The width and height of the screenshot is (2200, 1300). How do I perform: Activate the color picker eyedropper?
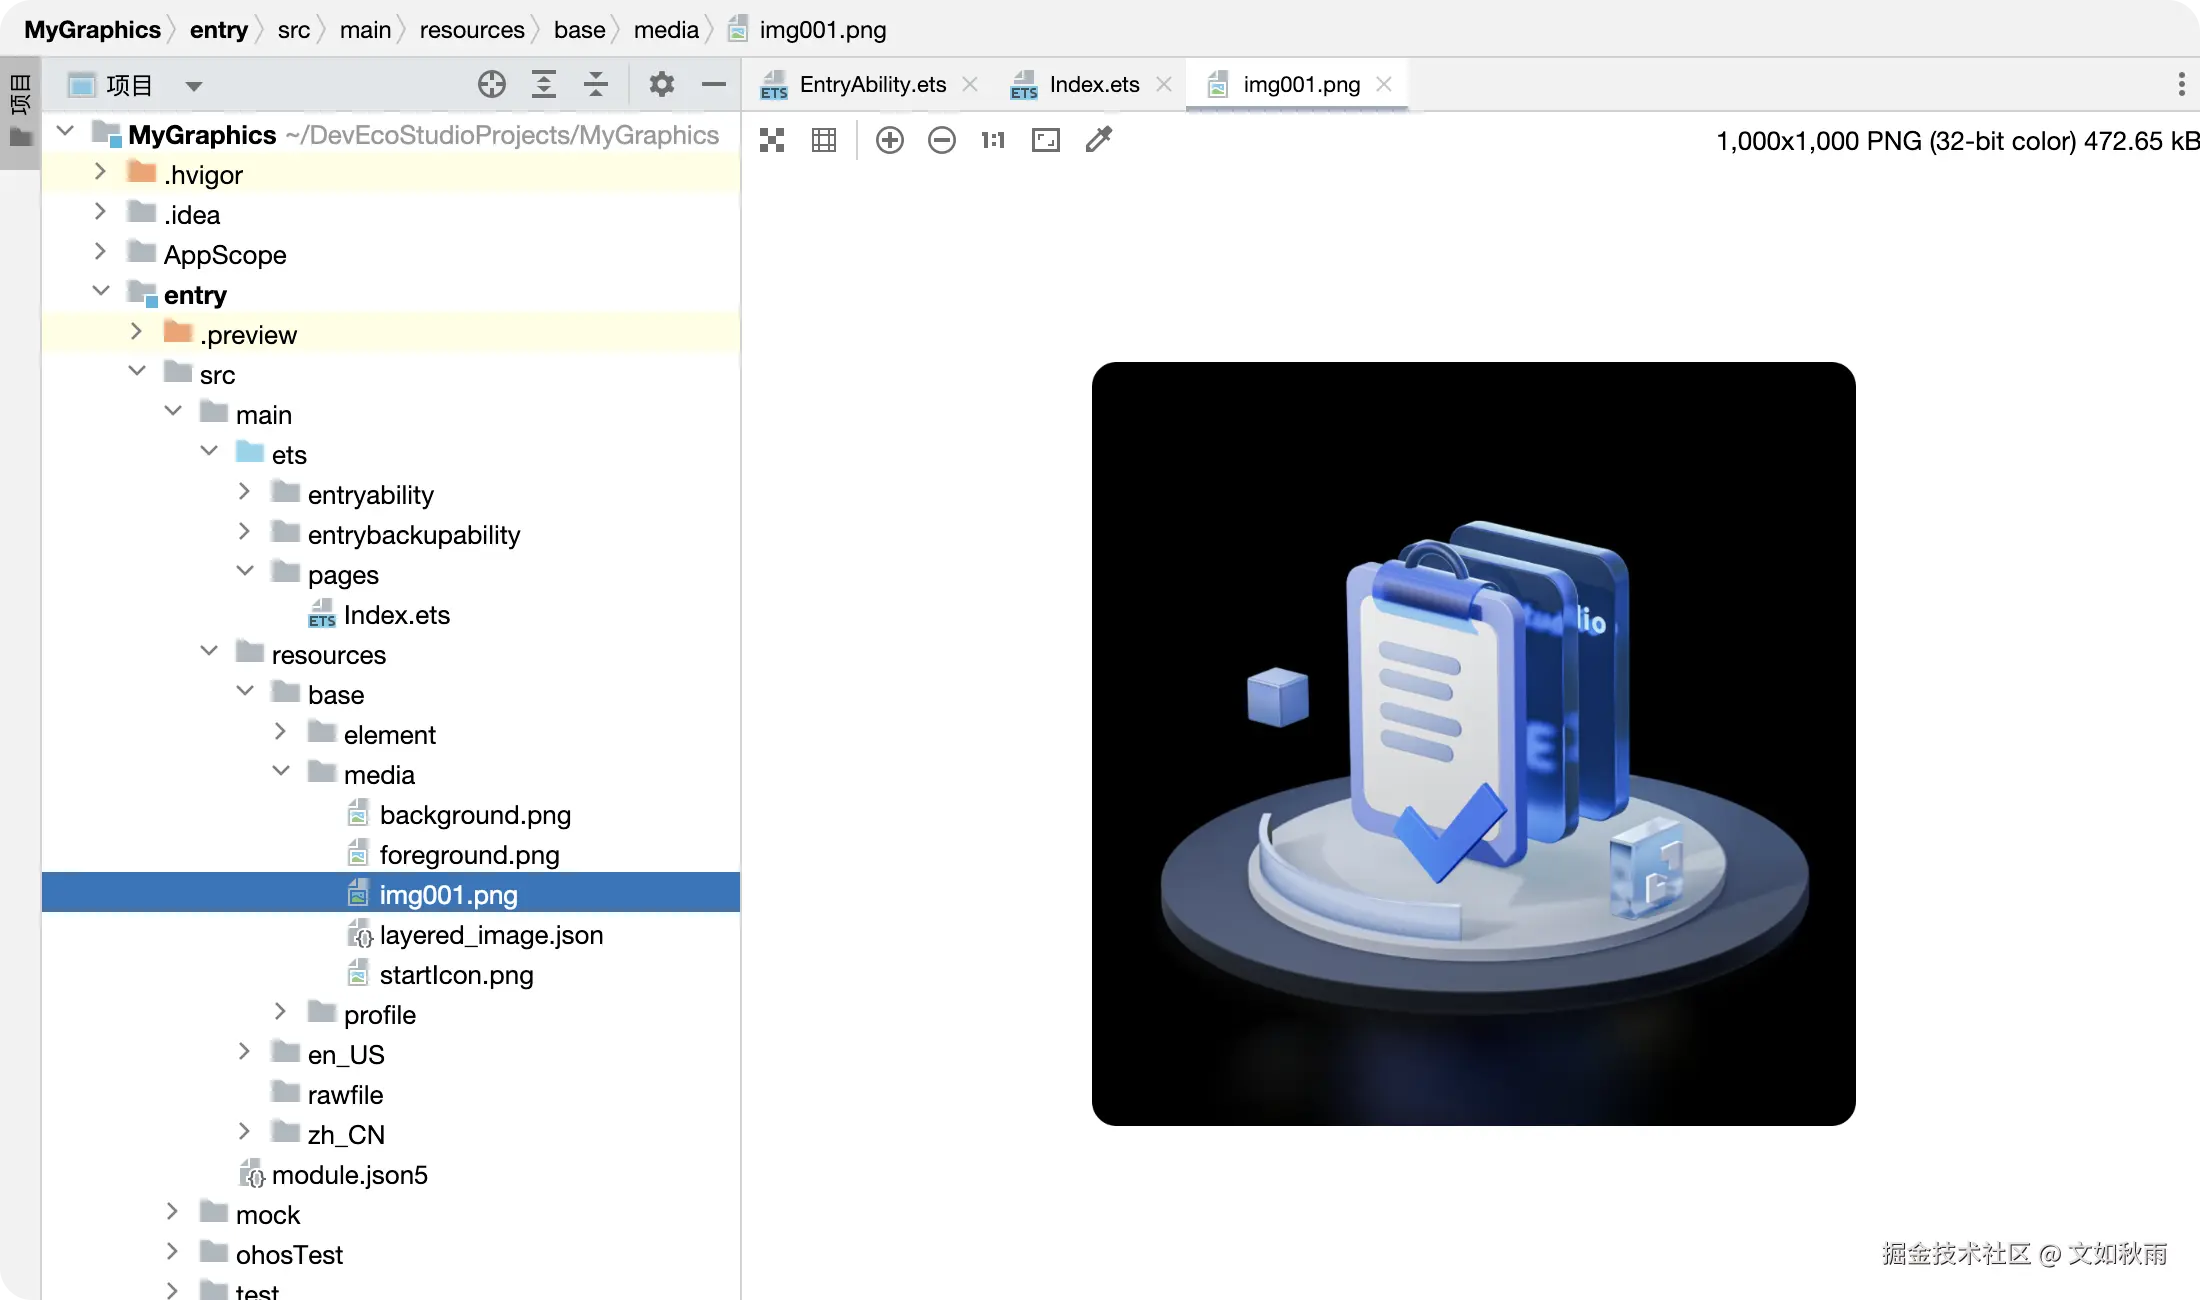pos(1098,140)
